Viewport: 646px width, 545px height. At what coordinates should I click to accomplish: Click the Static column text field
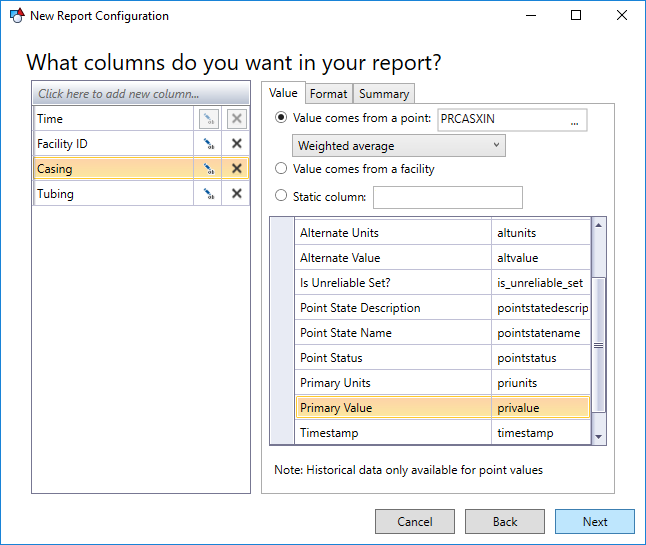[x=448, y=197]
